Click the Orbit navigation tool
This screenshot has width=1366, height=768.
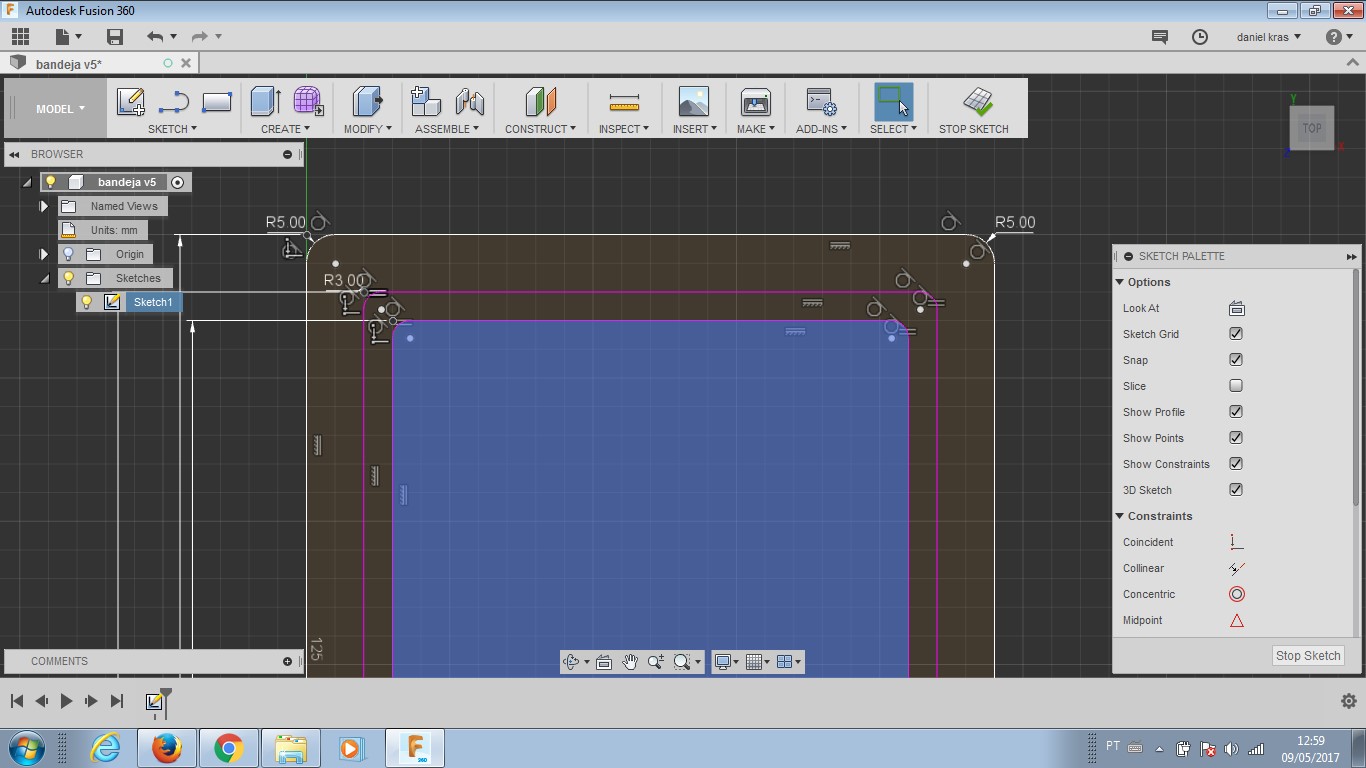click(571, 662)
